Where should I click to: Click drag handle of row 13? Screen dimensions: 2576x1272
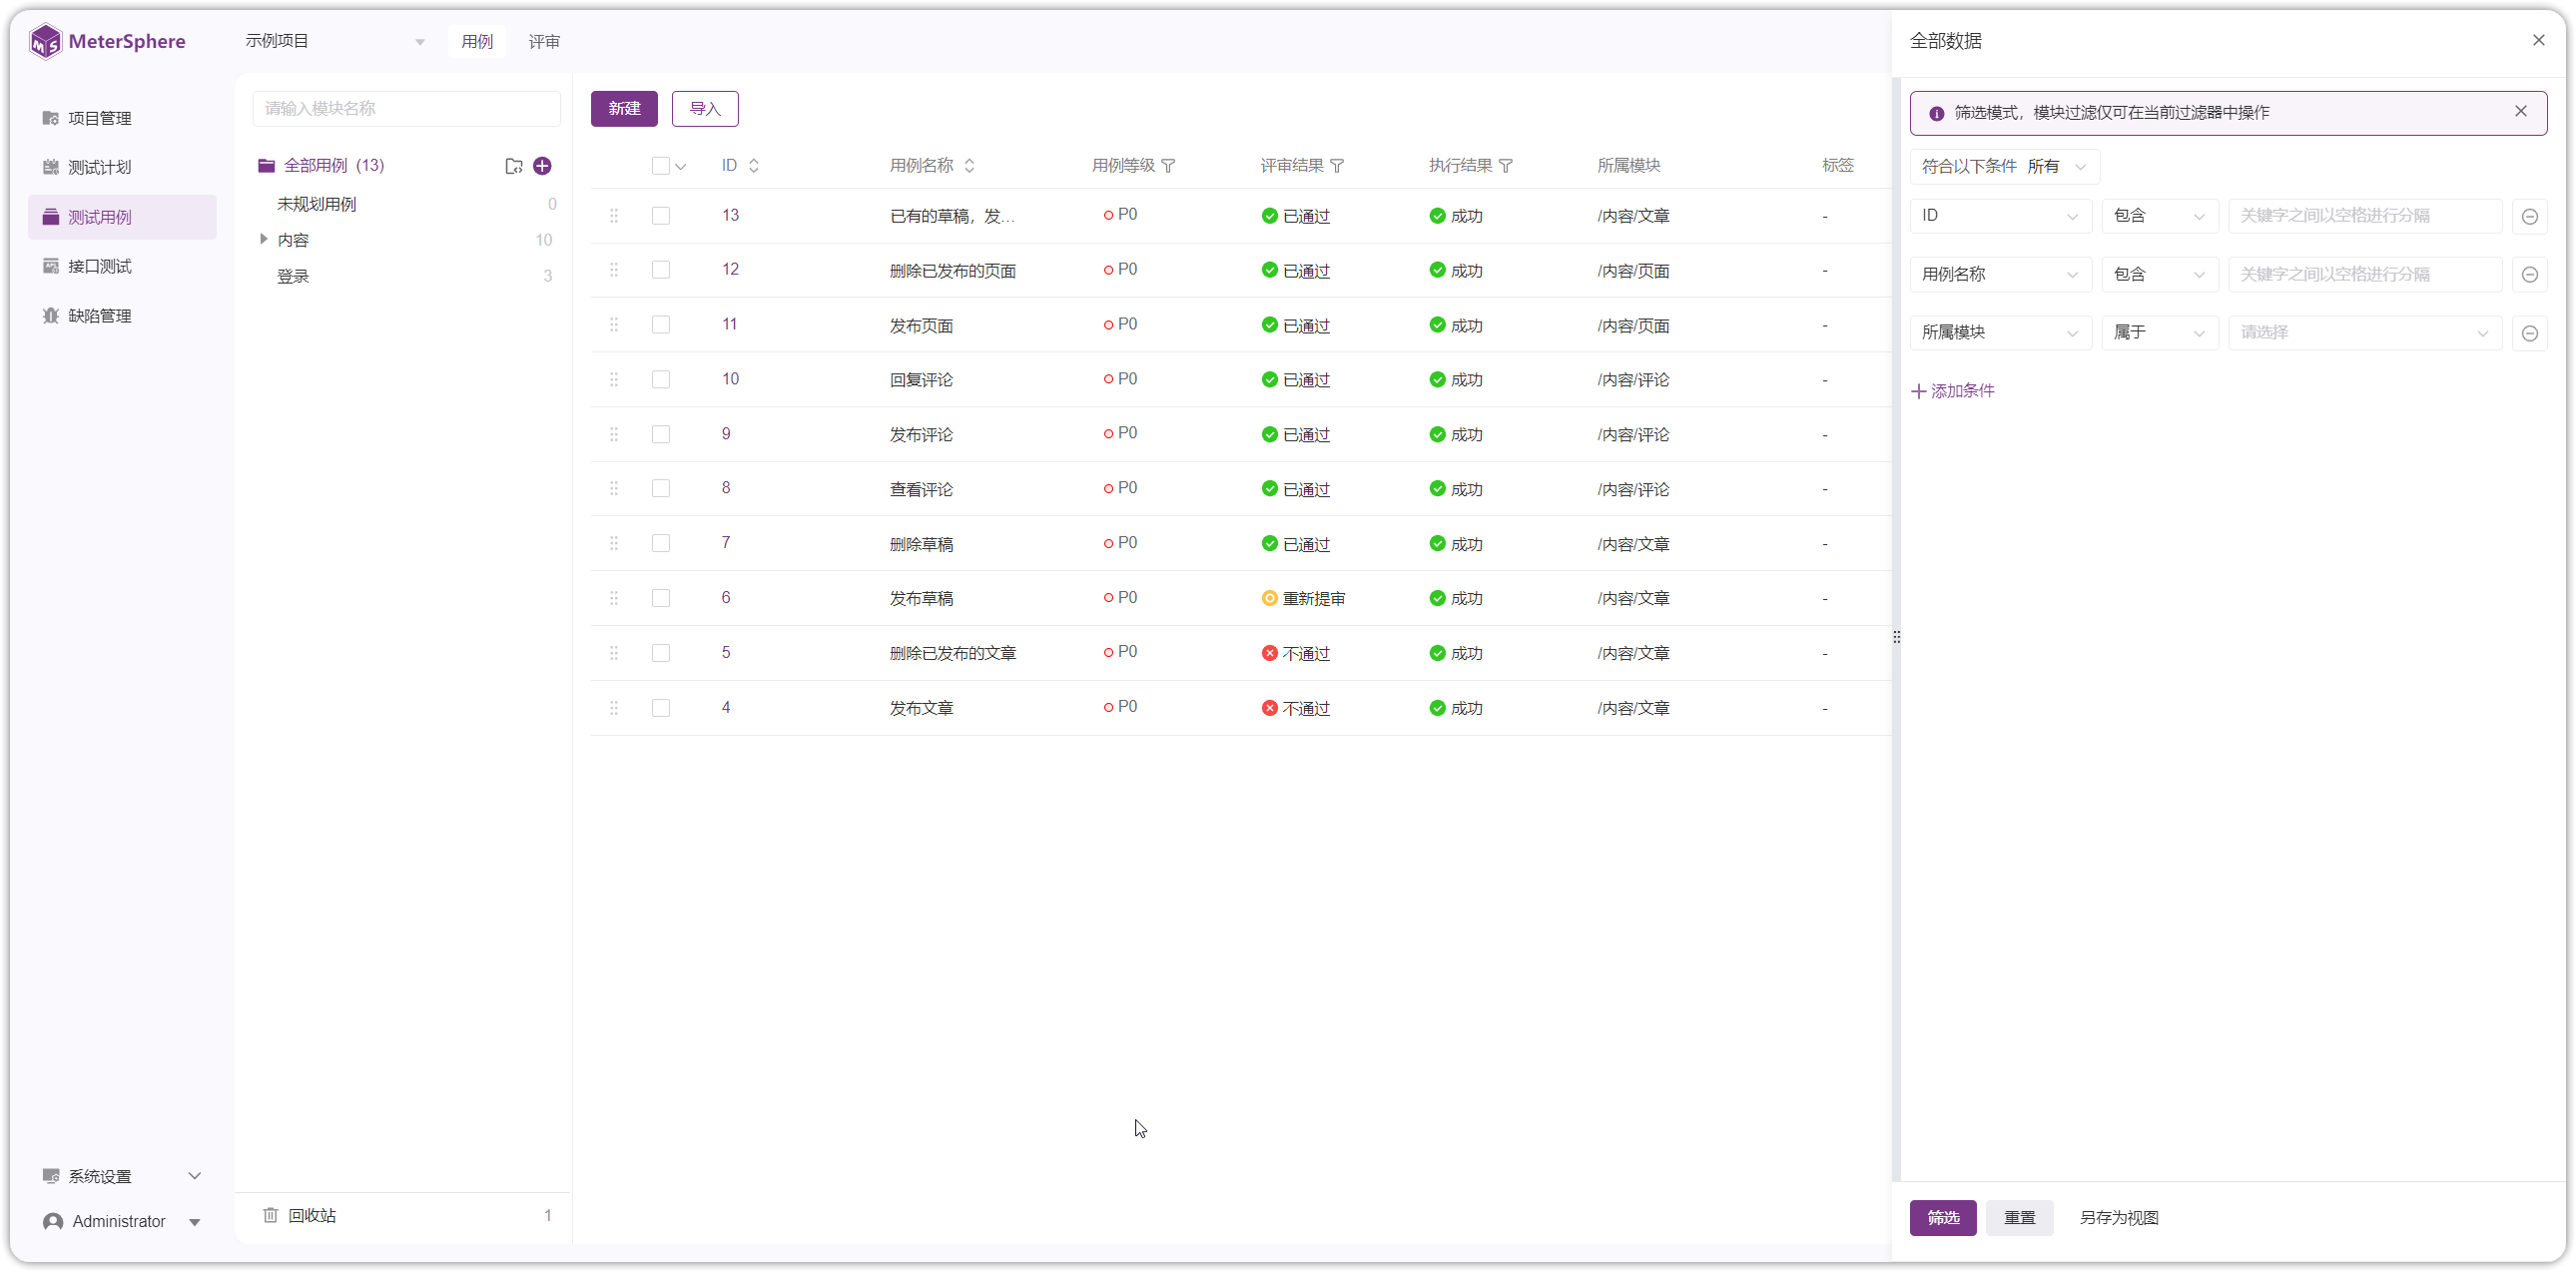pos(614,216)
